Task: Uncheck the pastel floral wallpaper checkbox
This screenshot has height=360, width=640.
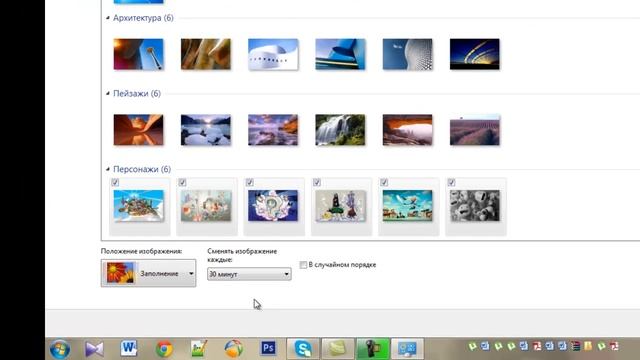Action: click(x=182, y=182)
